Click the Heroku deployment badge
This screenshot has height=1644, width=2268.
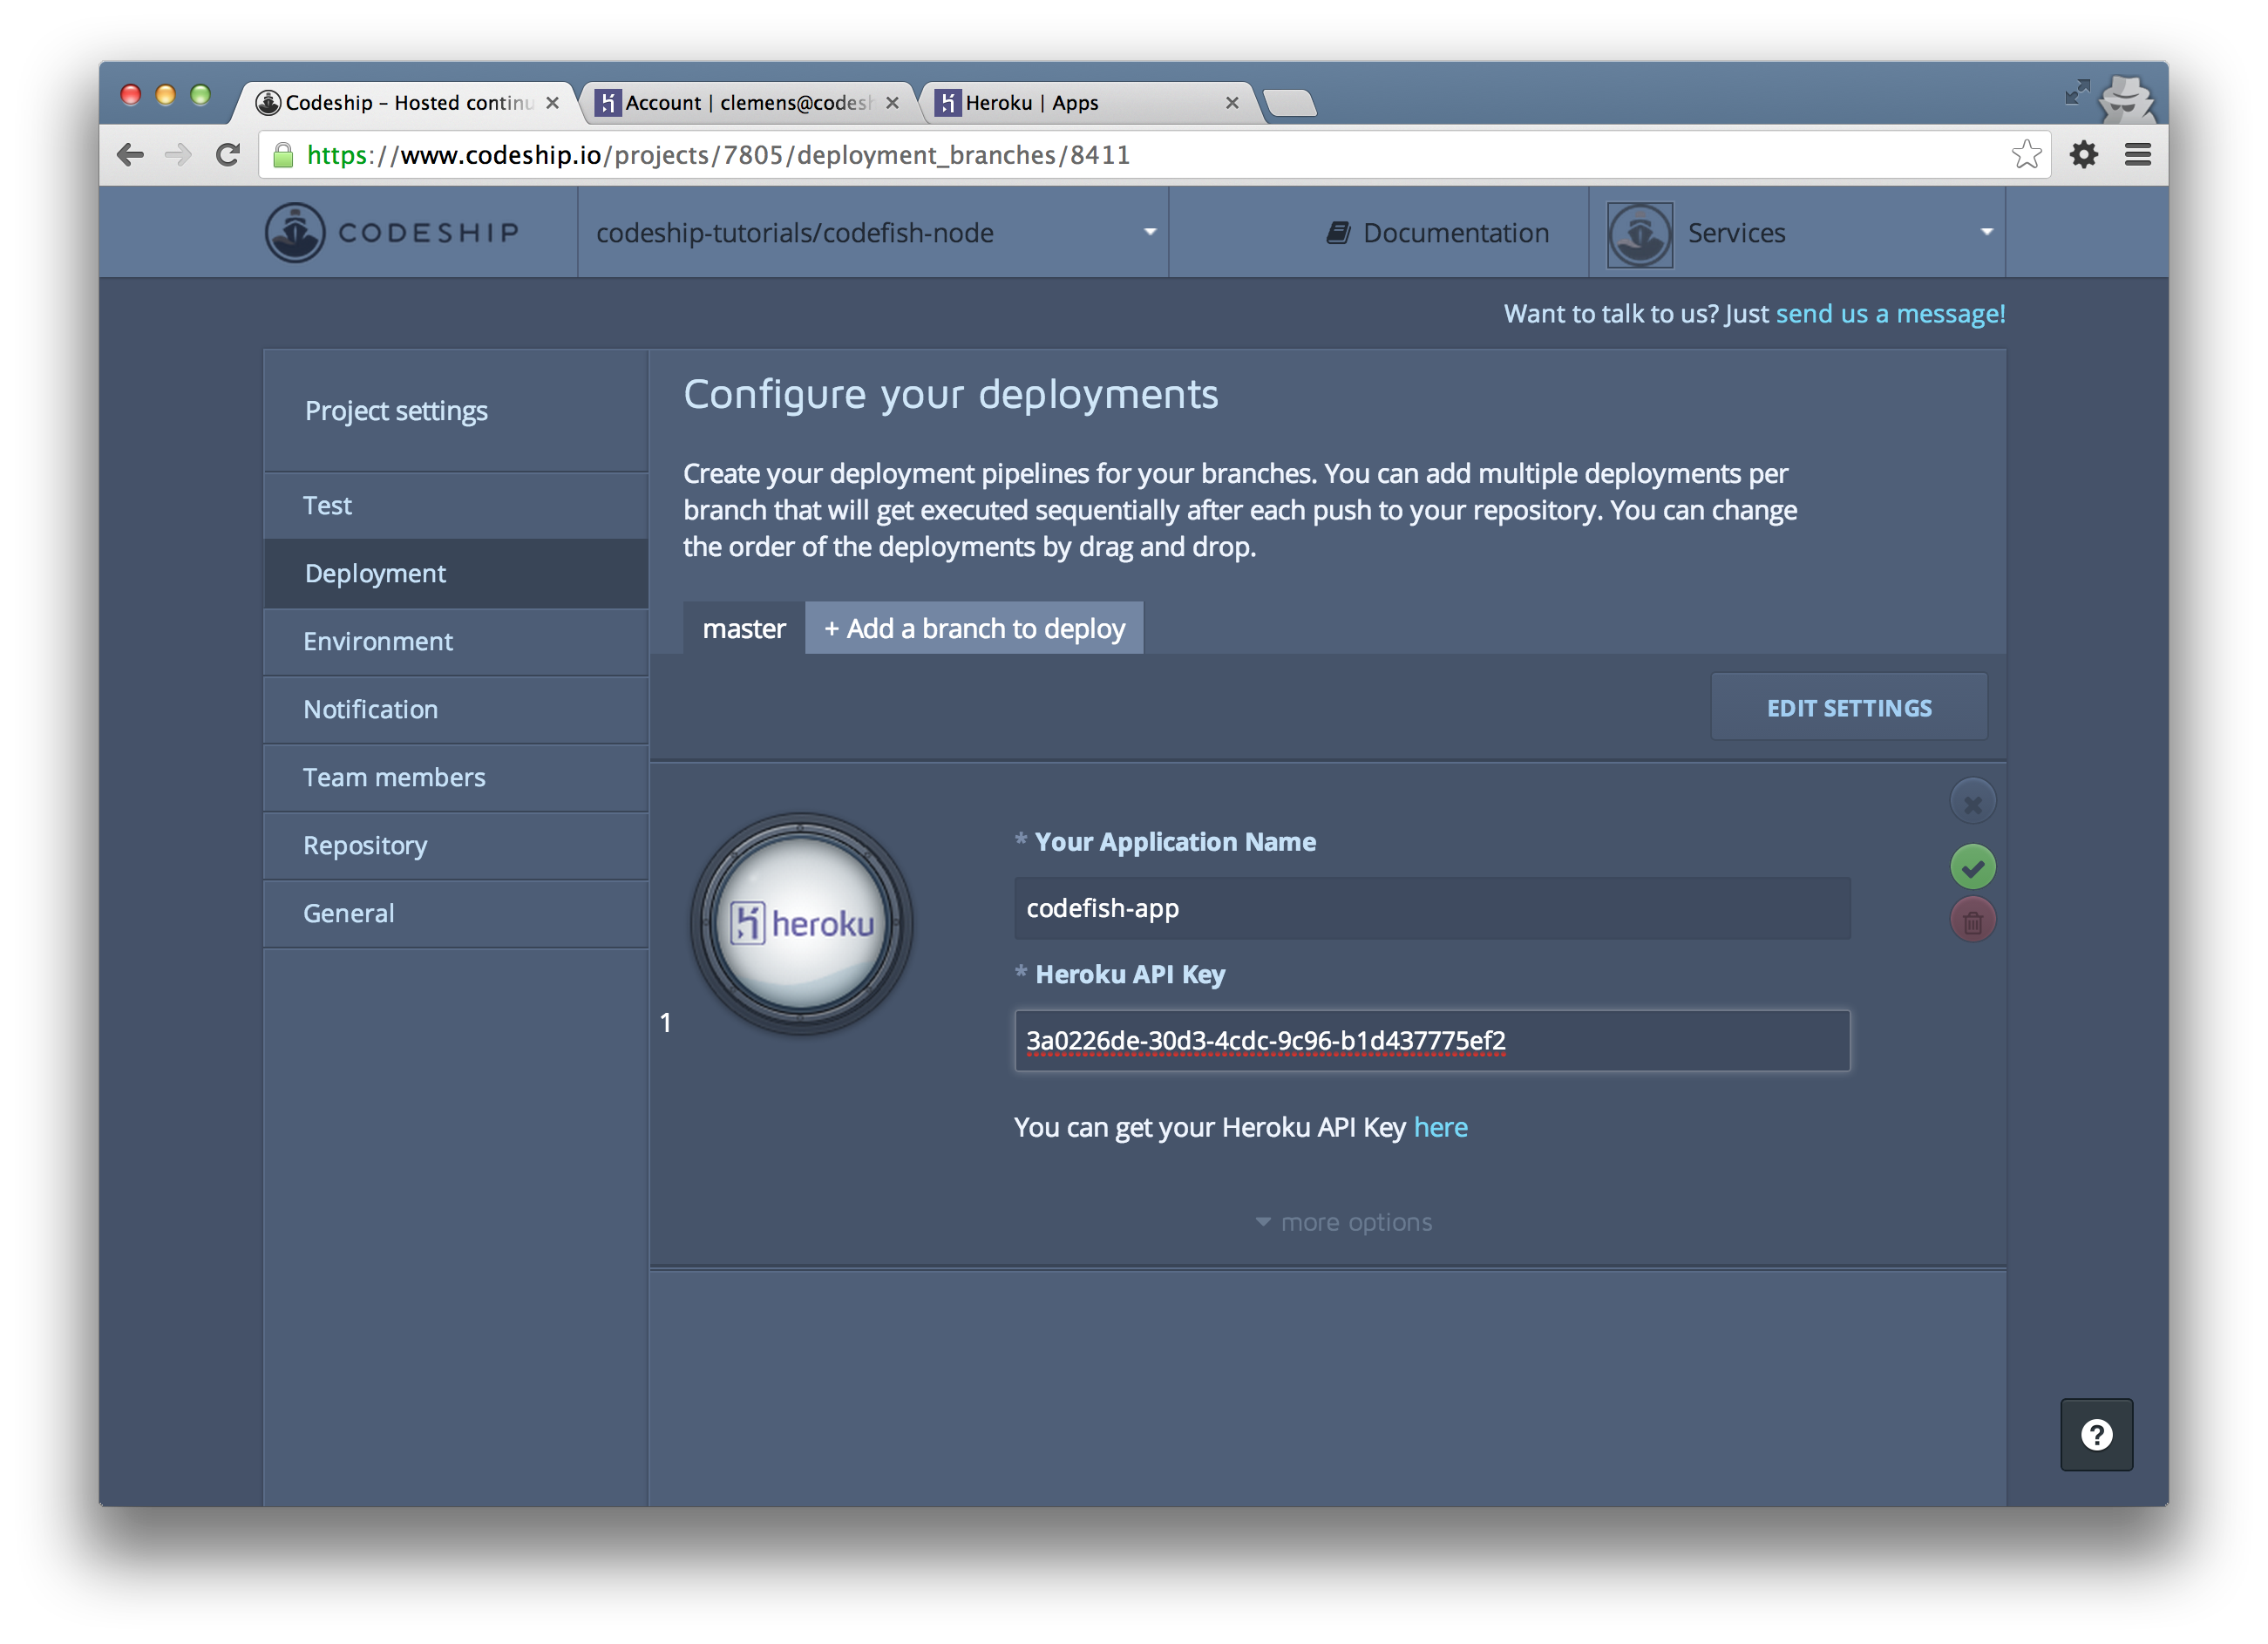tap(801, 923)
